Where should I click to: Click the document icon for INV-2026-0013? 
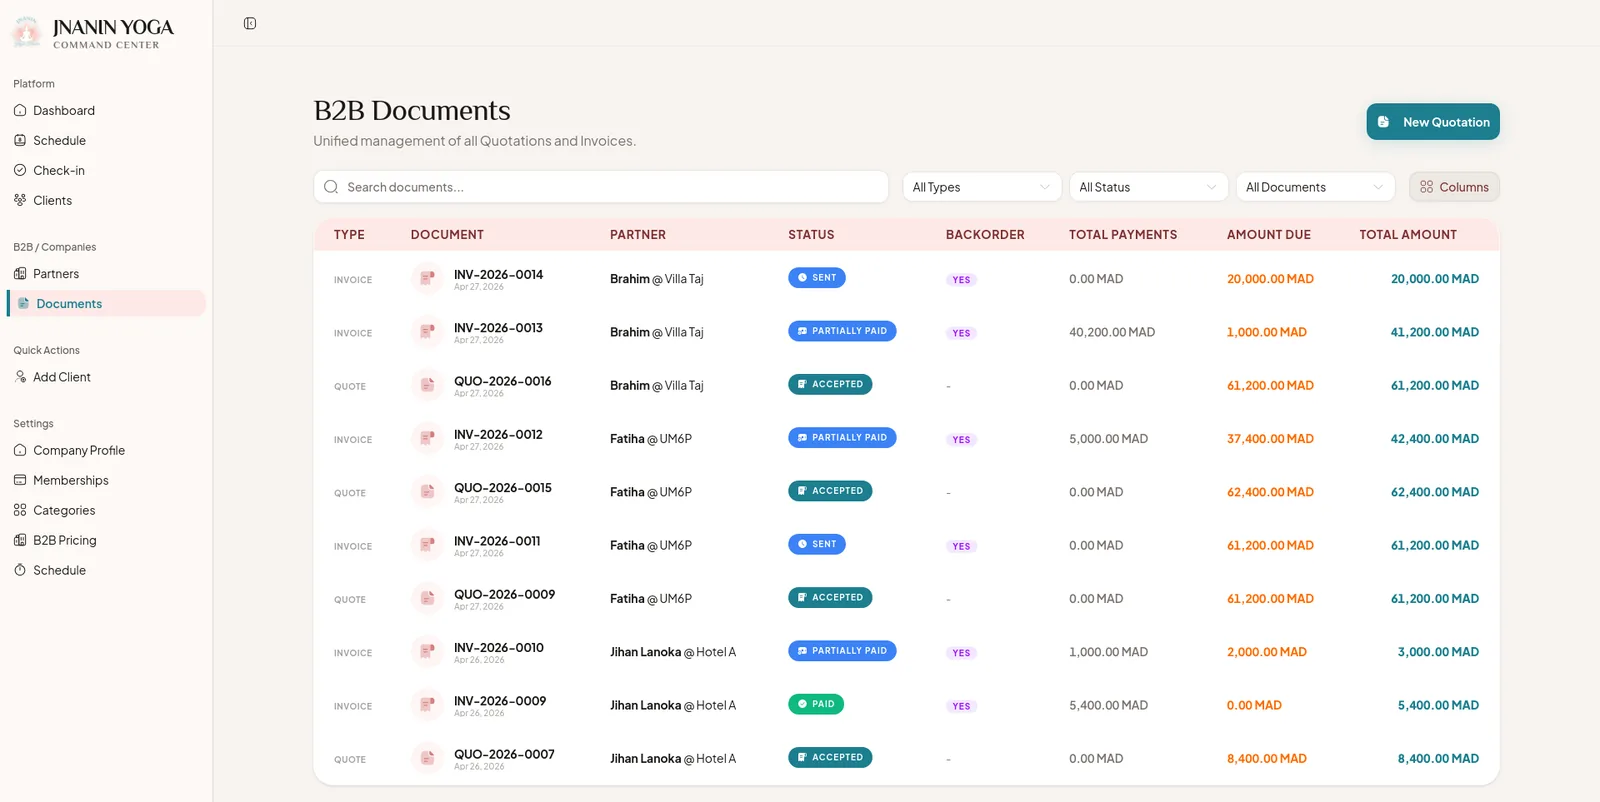[427, 332]
